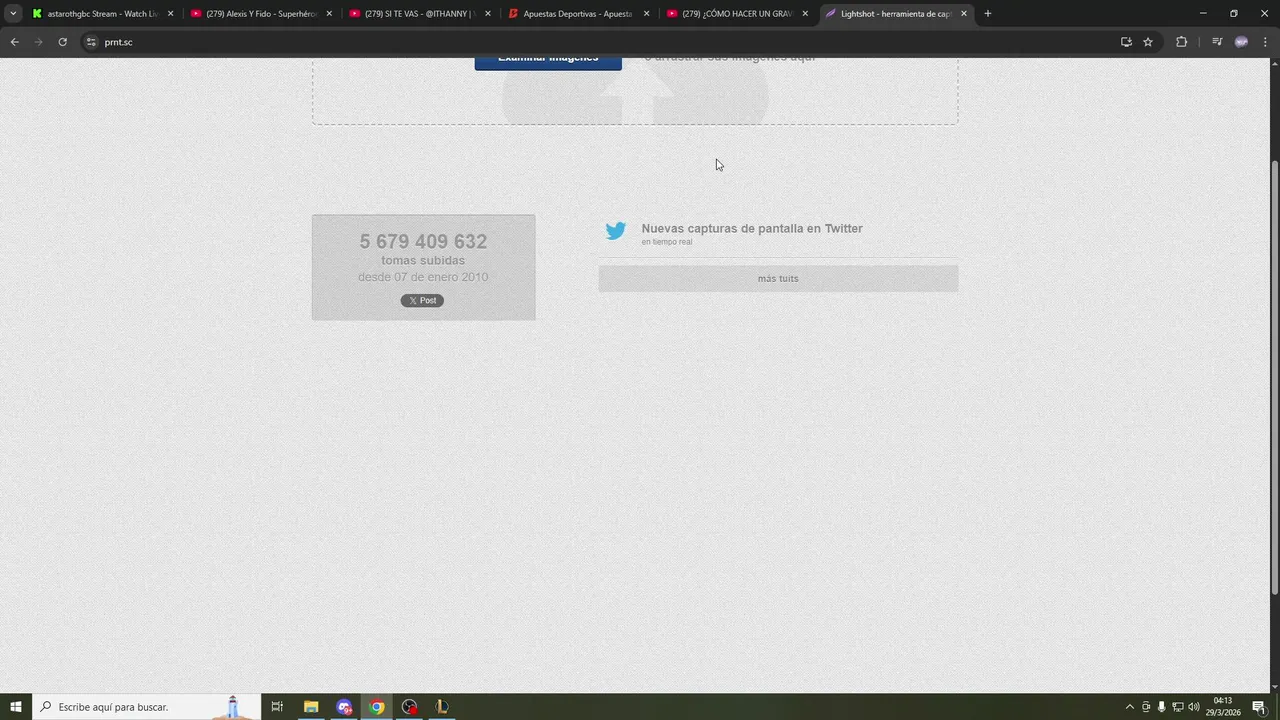Open the OBS Studio taskbar icon
This screenshot has height=720, width=1280.
409,707
